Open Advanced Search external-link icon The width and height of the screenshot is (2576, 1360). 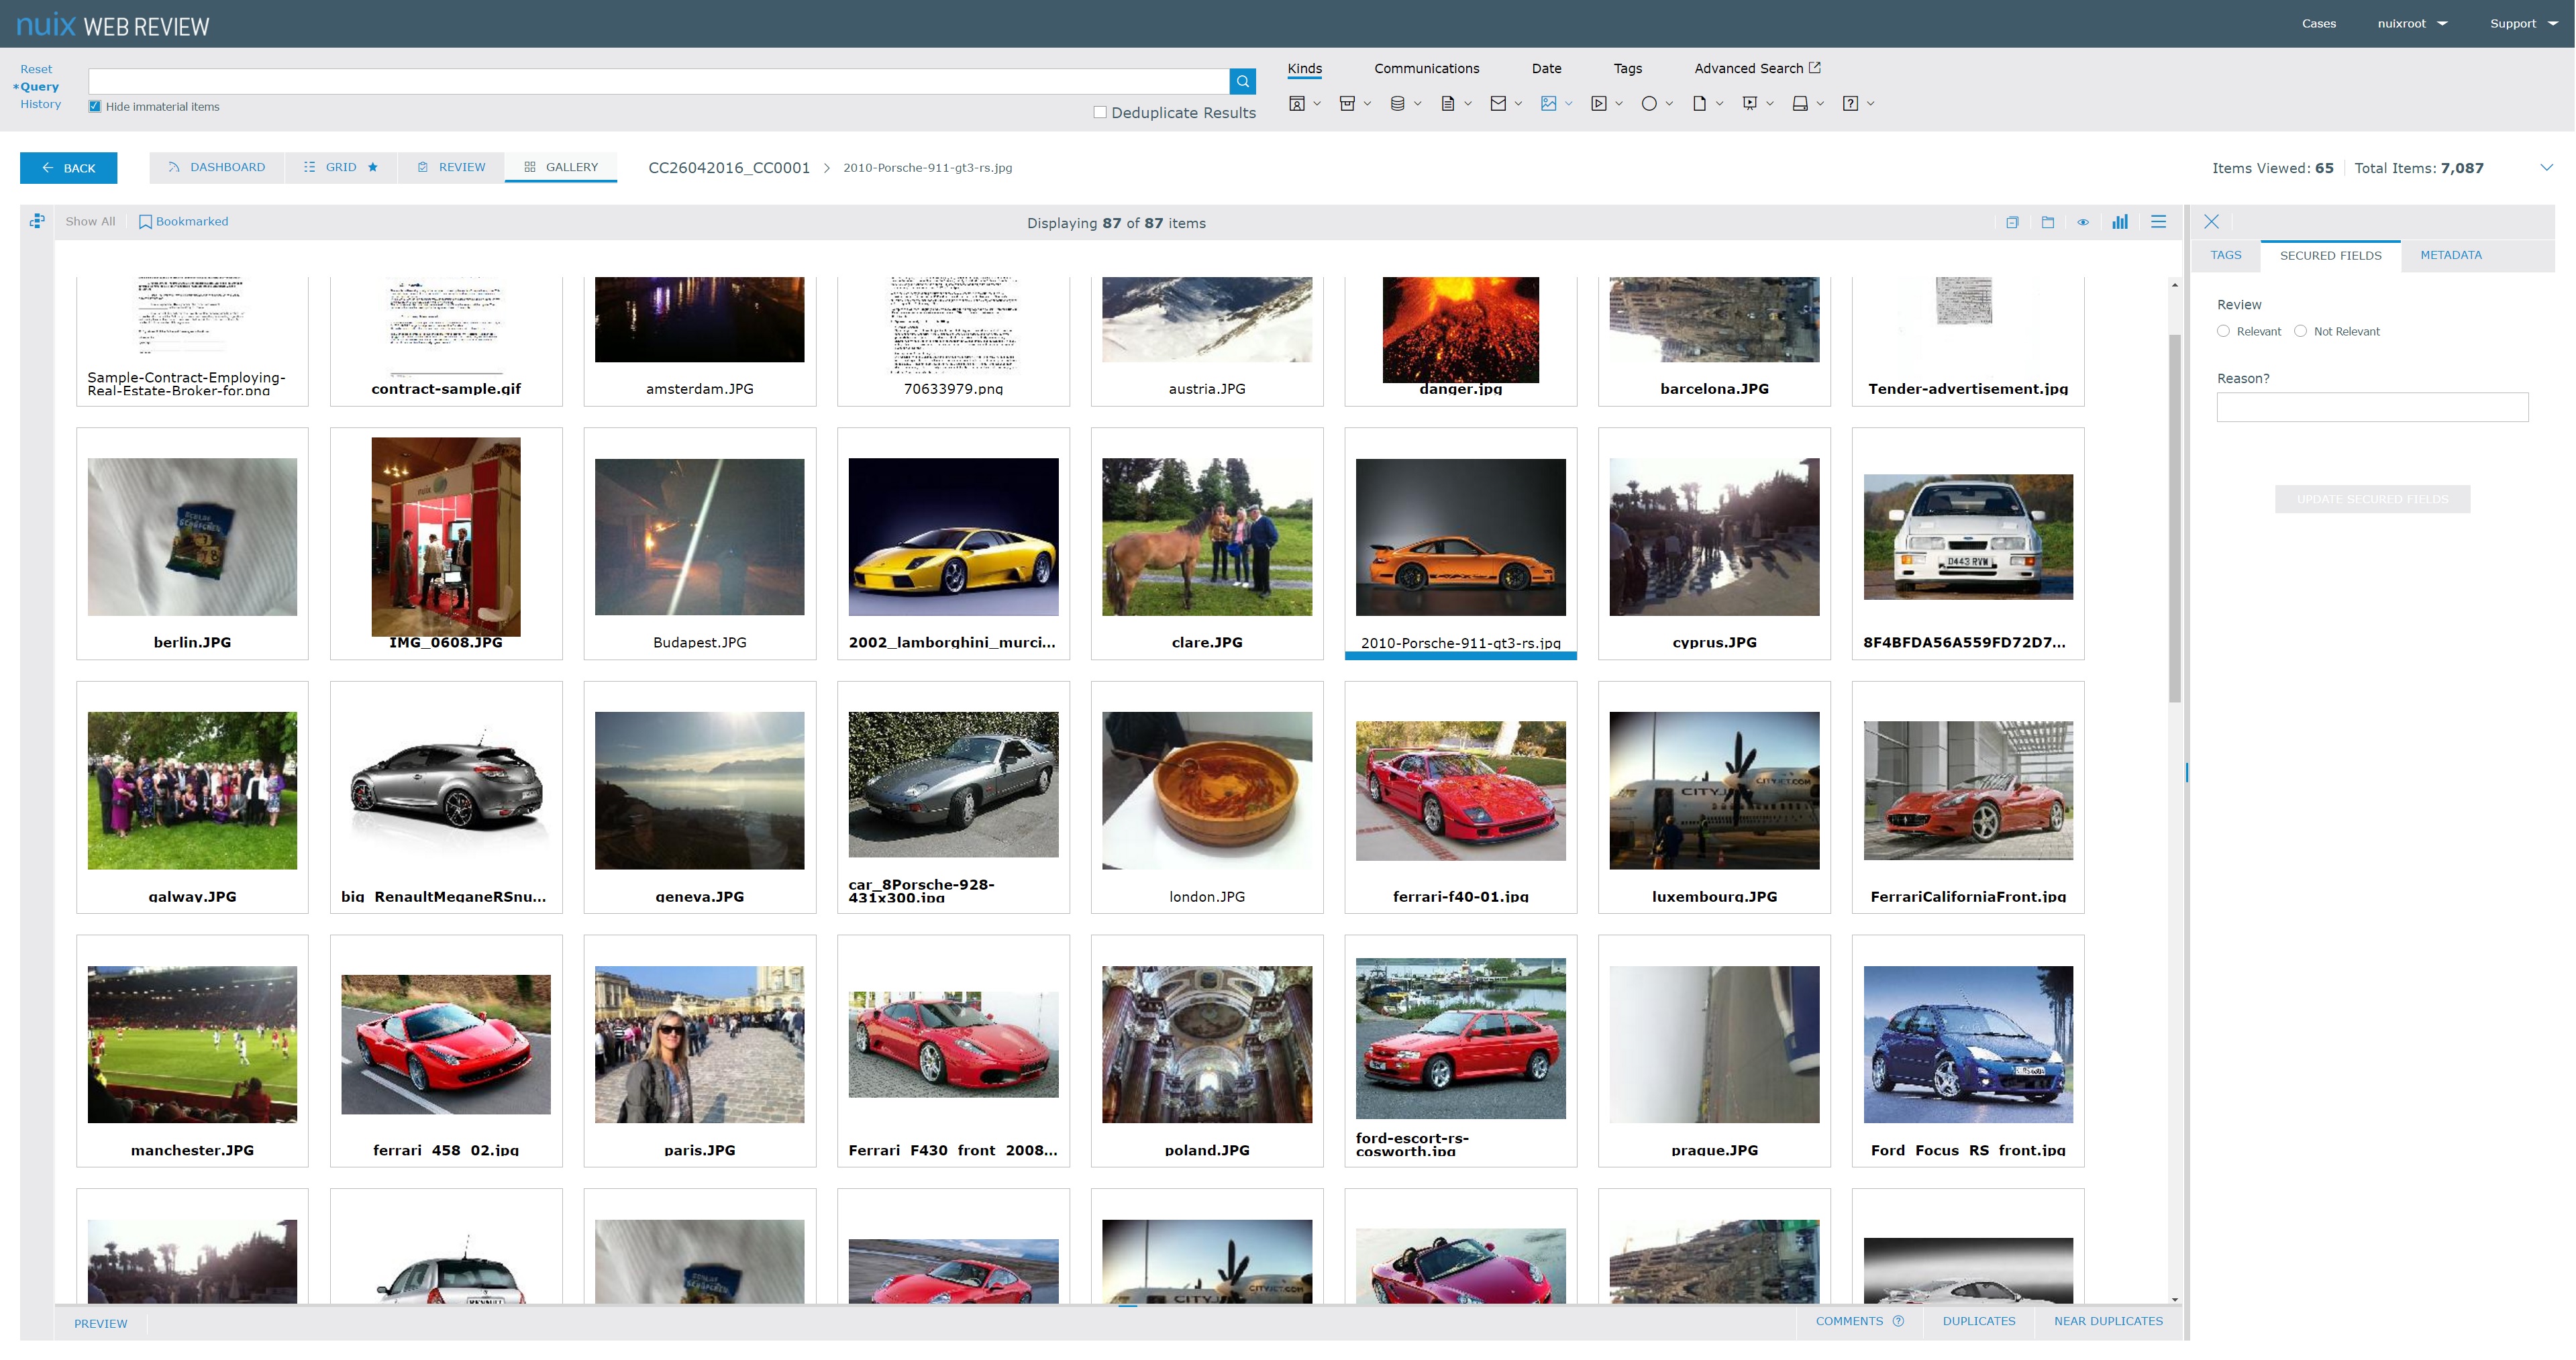click(1814, 68)
